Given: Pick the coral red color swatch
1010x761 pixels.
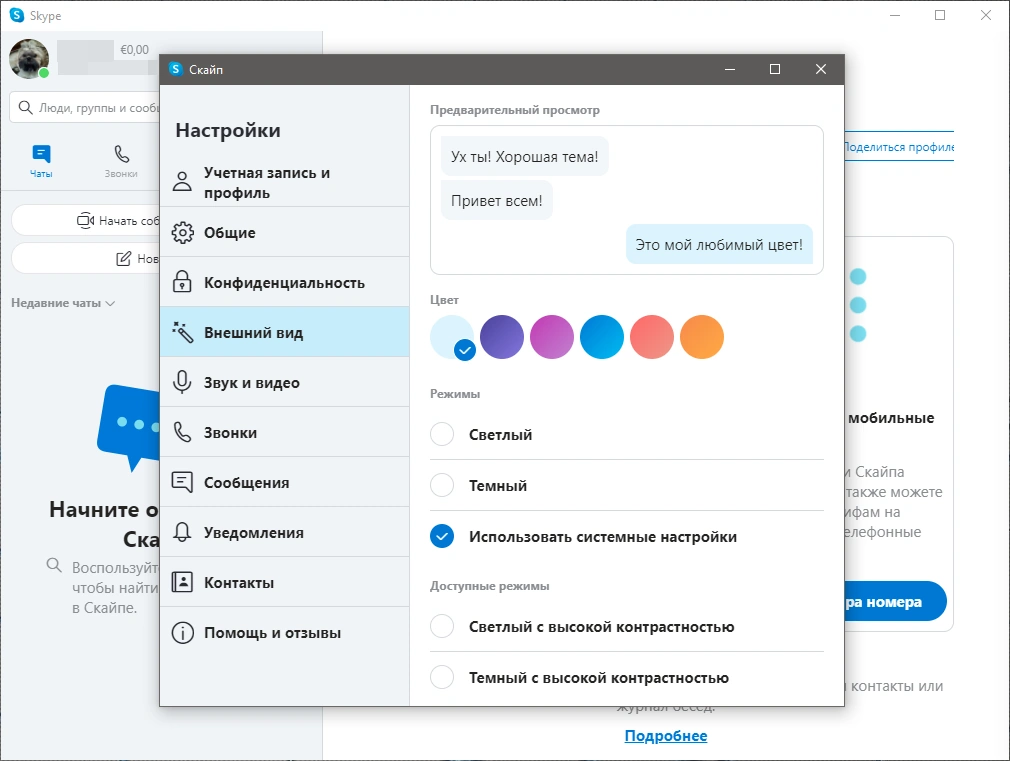Looking at the screenshot, I should 652,336.
